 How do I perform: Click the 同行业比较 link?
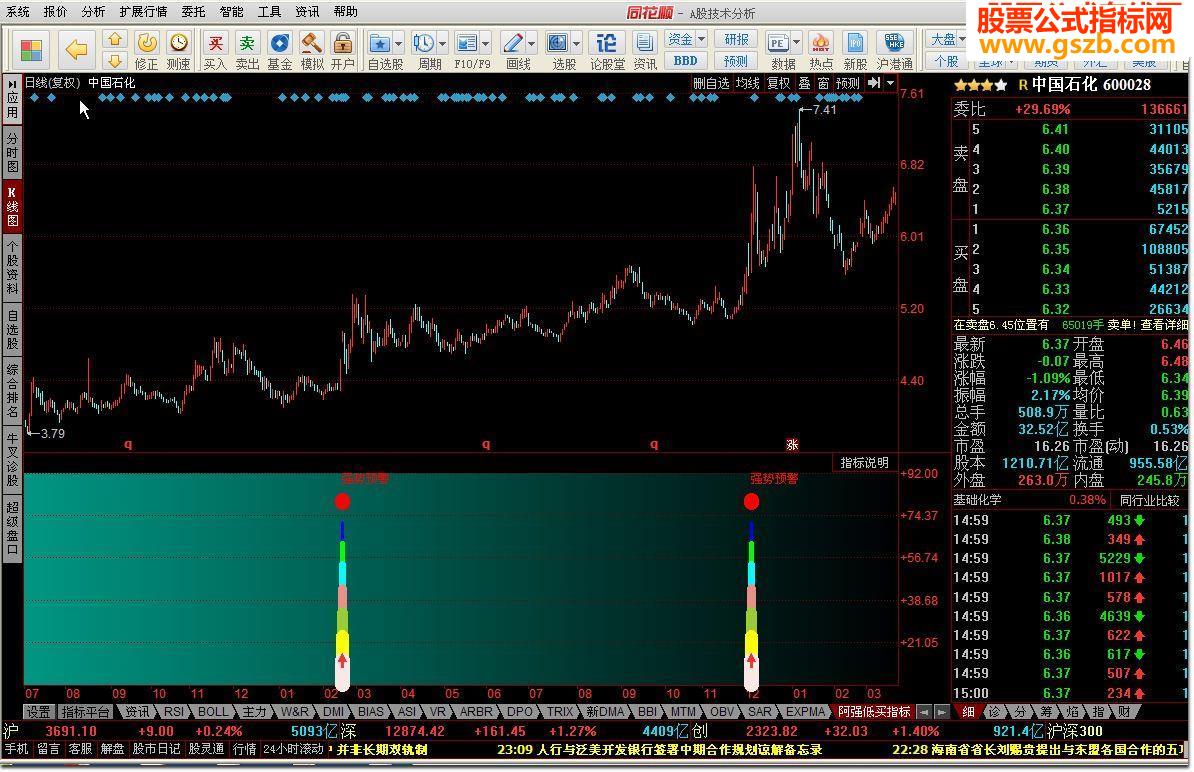(x=1149, y=500)
